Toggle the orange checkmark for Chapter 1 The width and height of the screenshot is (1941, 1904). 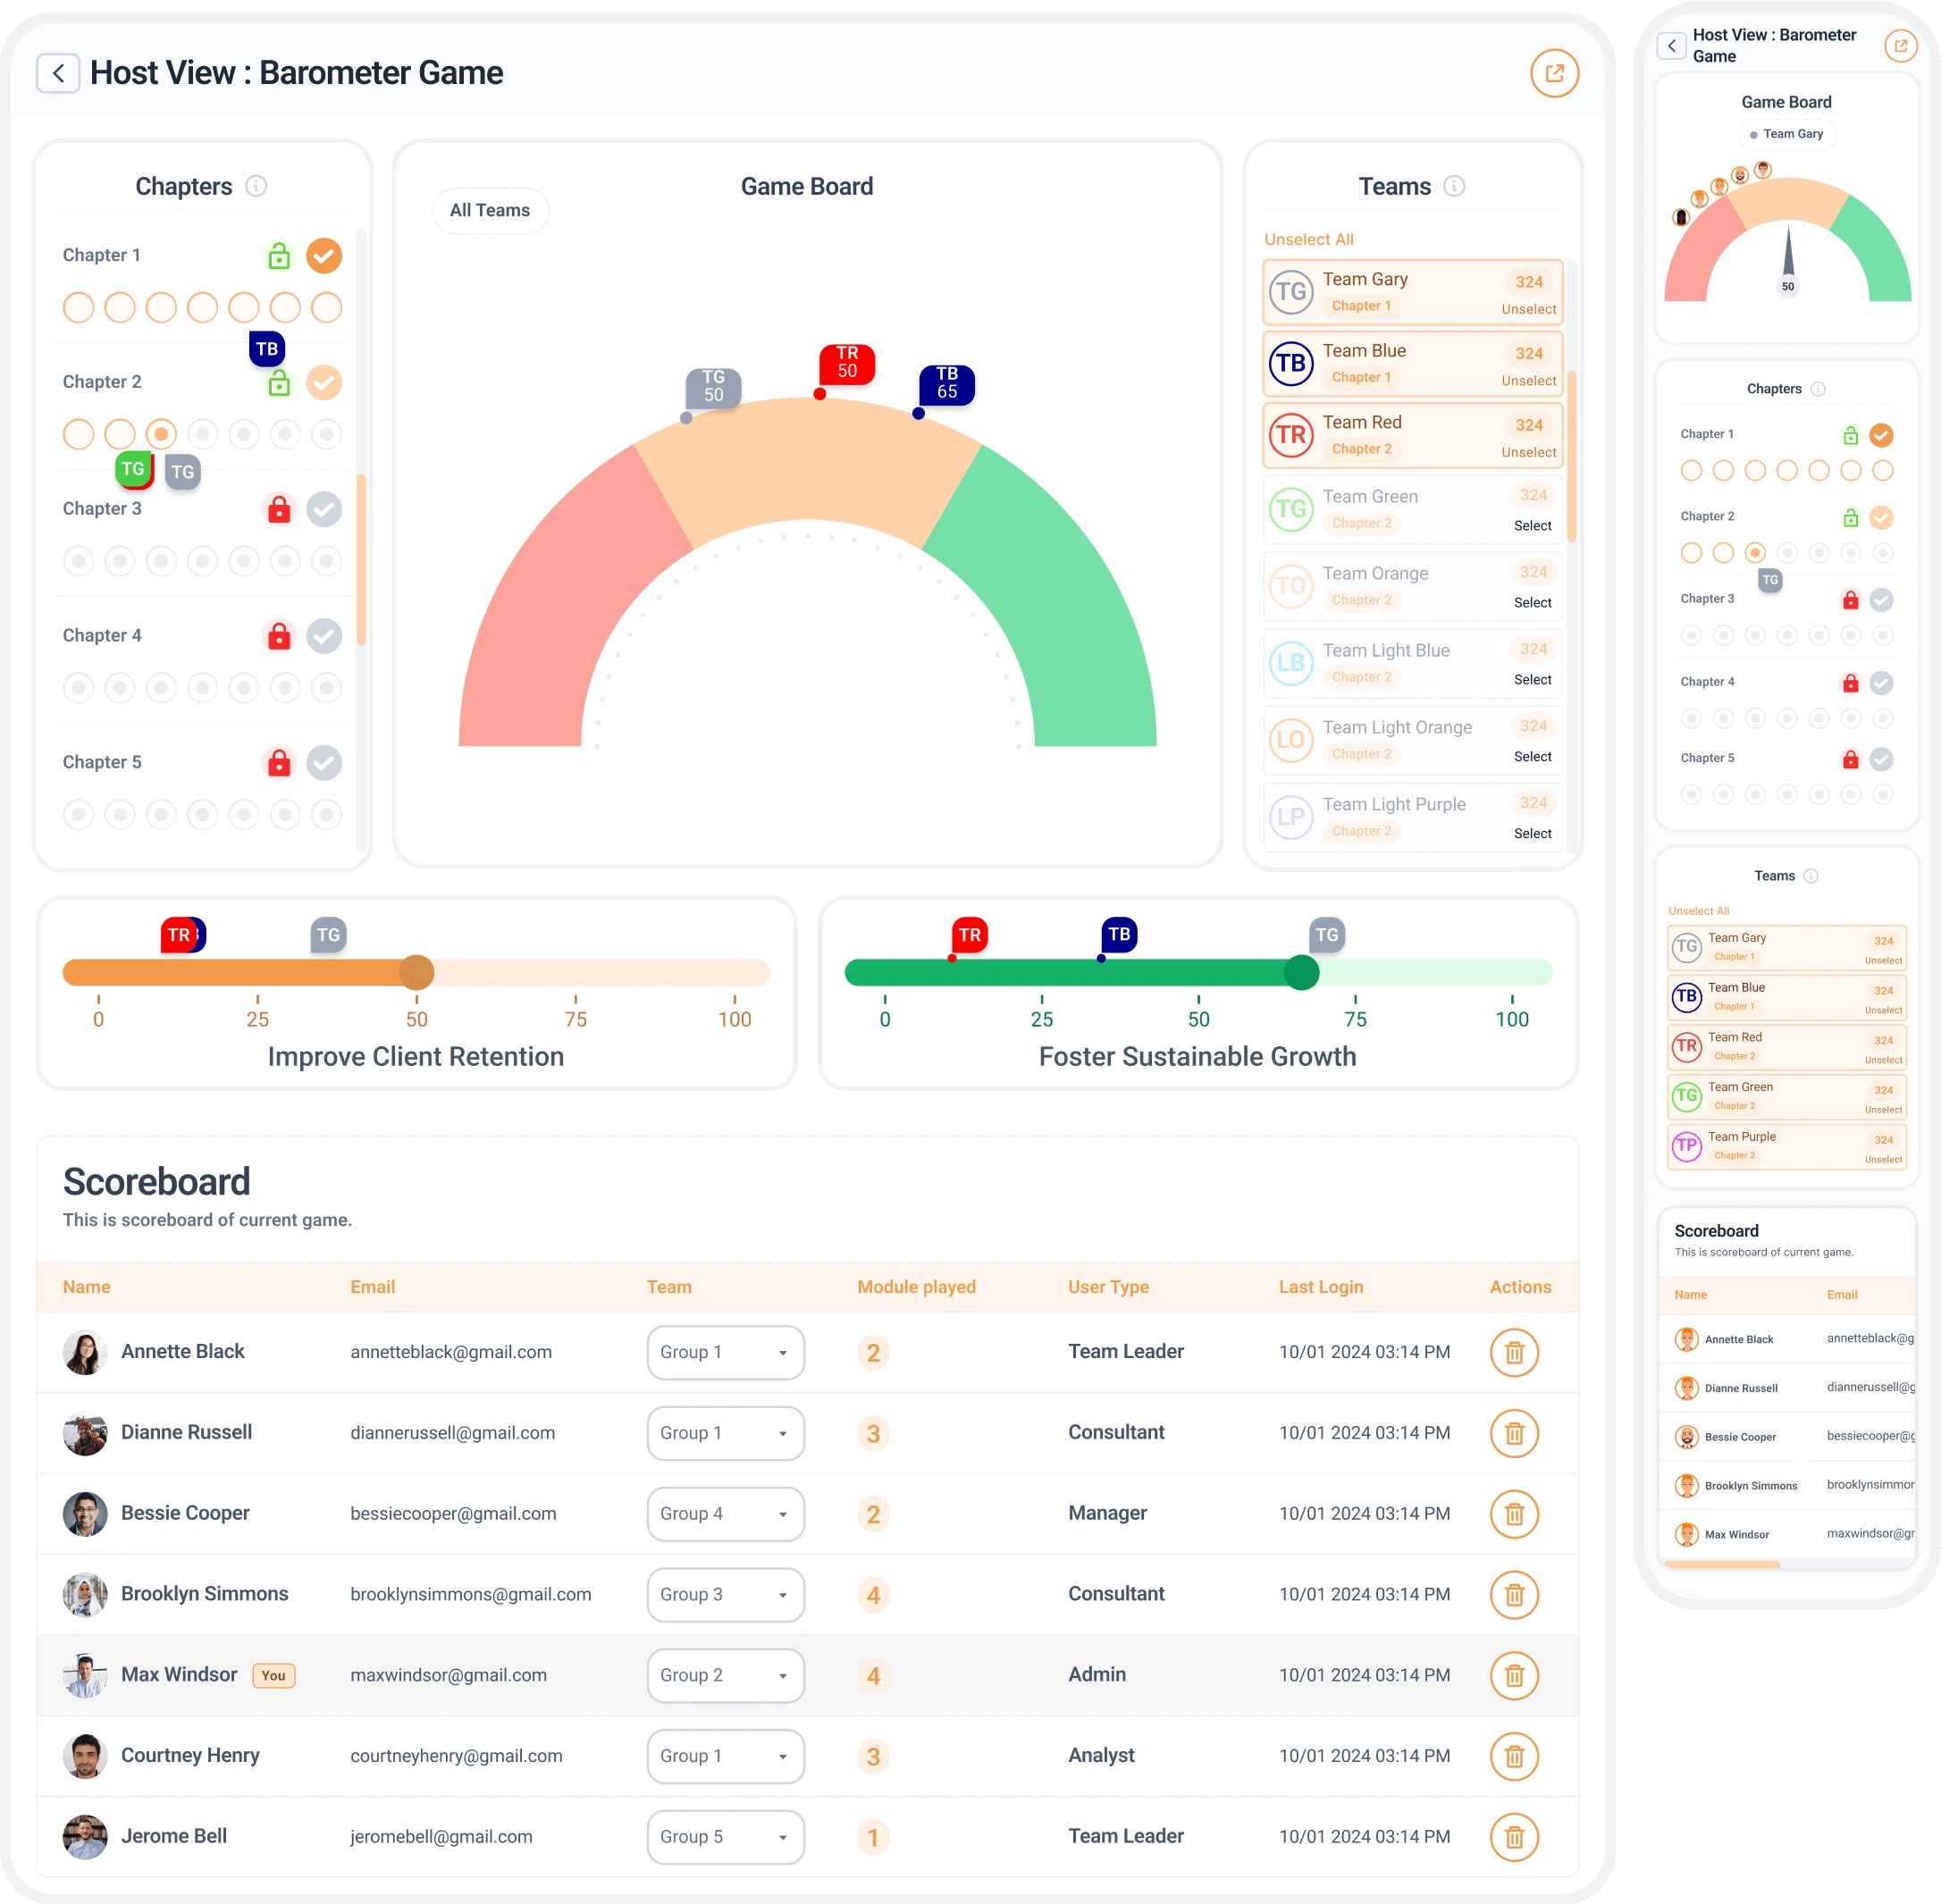pos(324,256)
